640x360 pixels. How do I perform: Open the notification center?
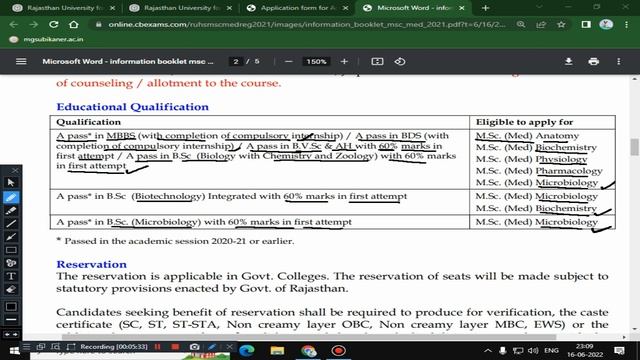[619, 351]
